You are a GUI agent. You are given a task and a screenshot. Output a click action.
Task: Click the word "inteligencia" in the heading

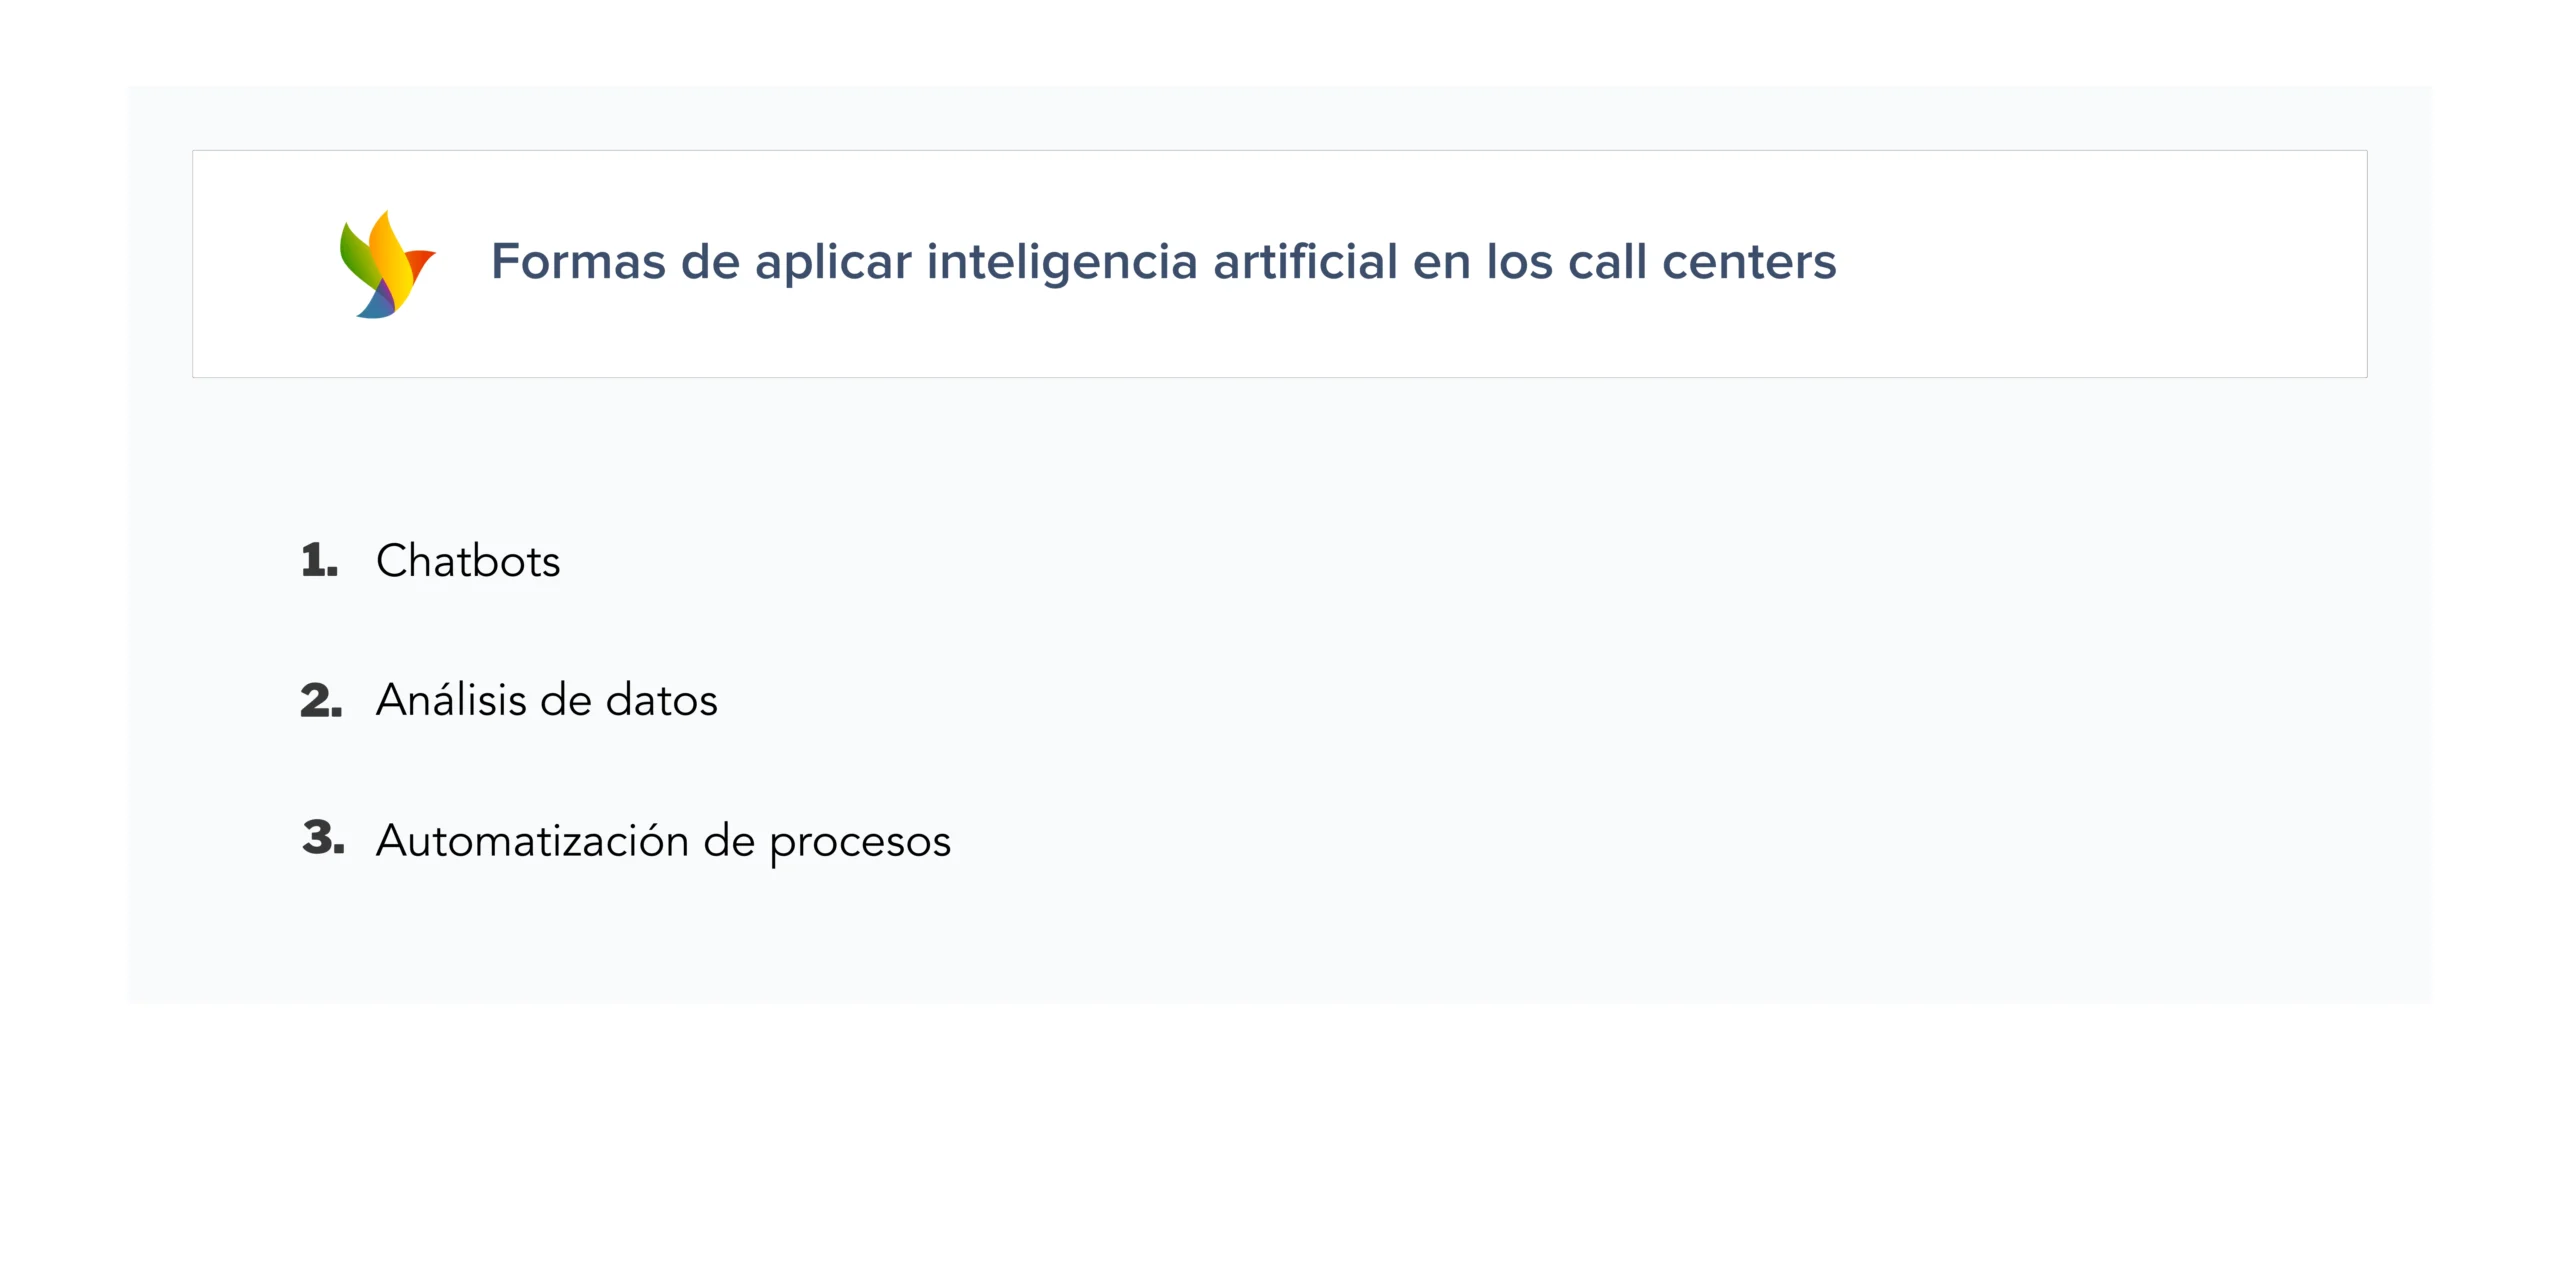click(1062, 264)
